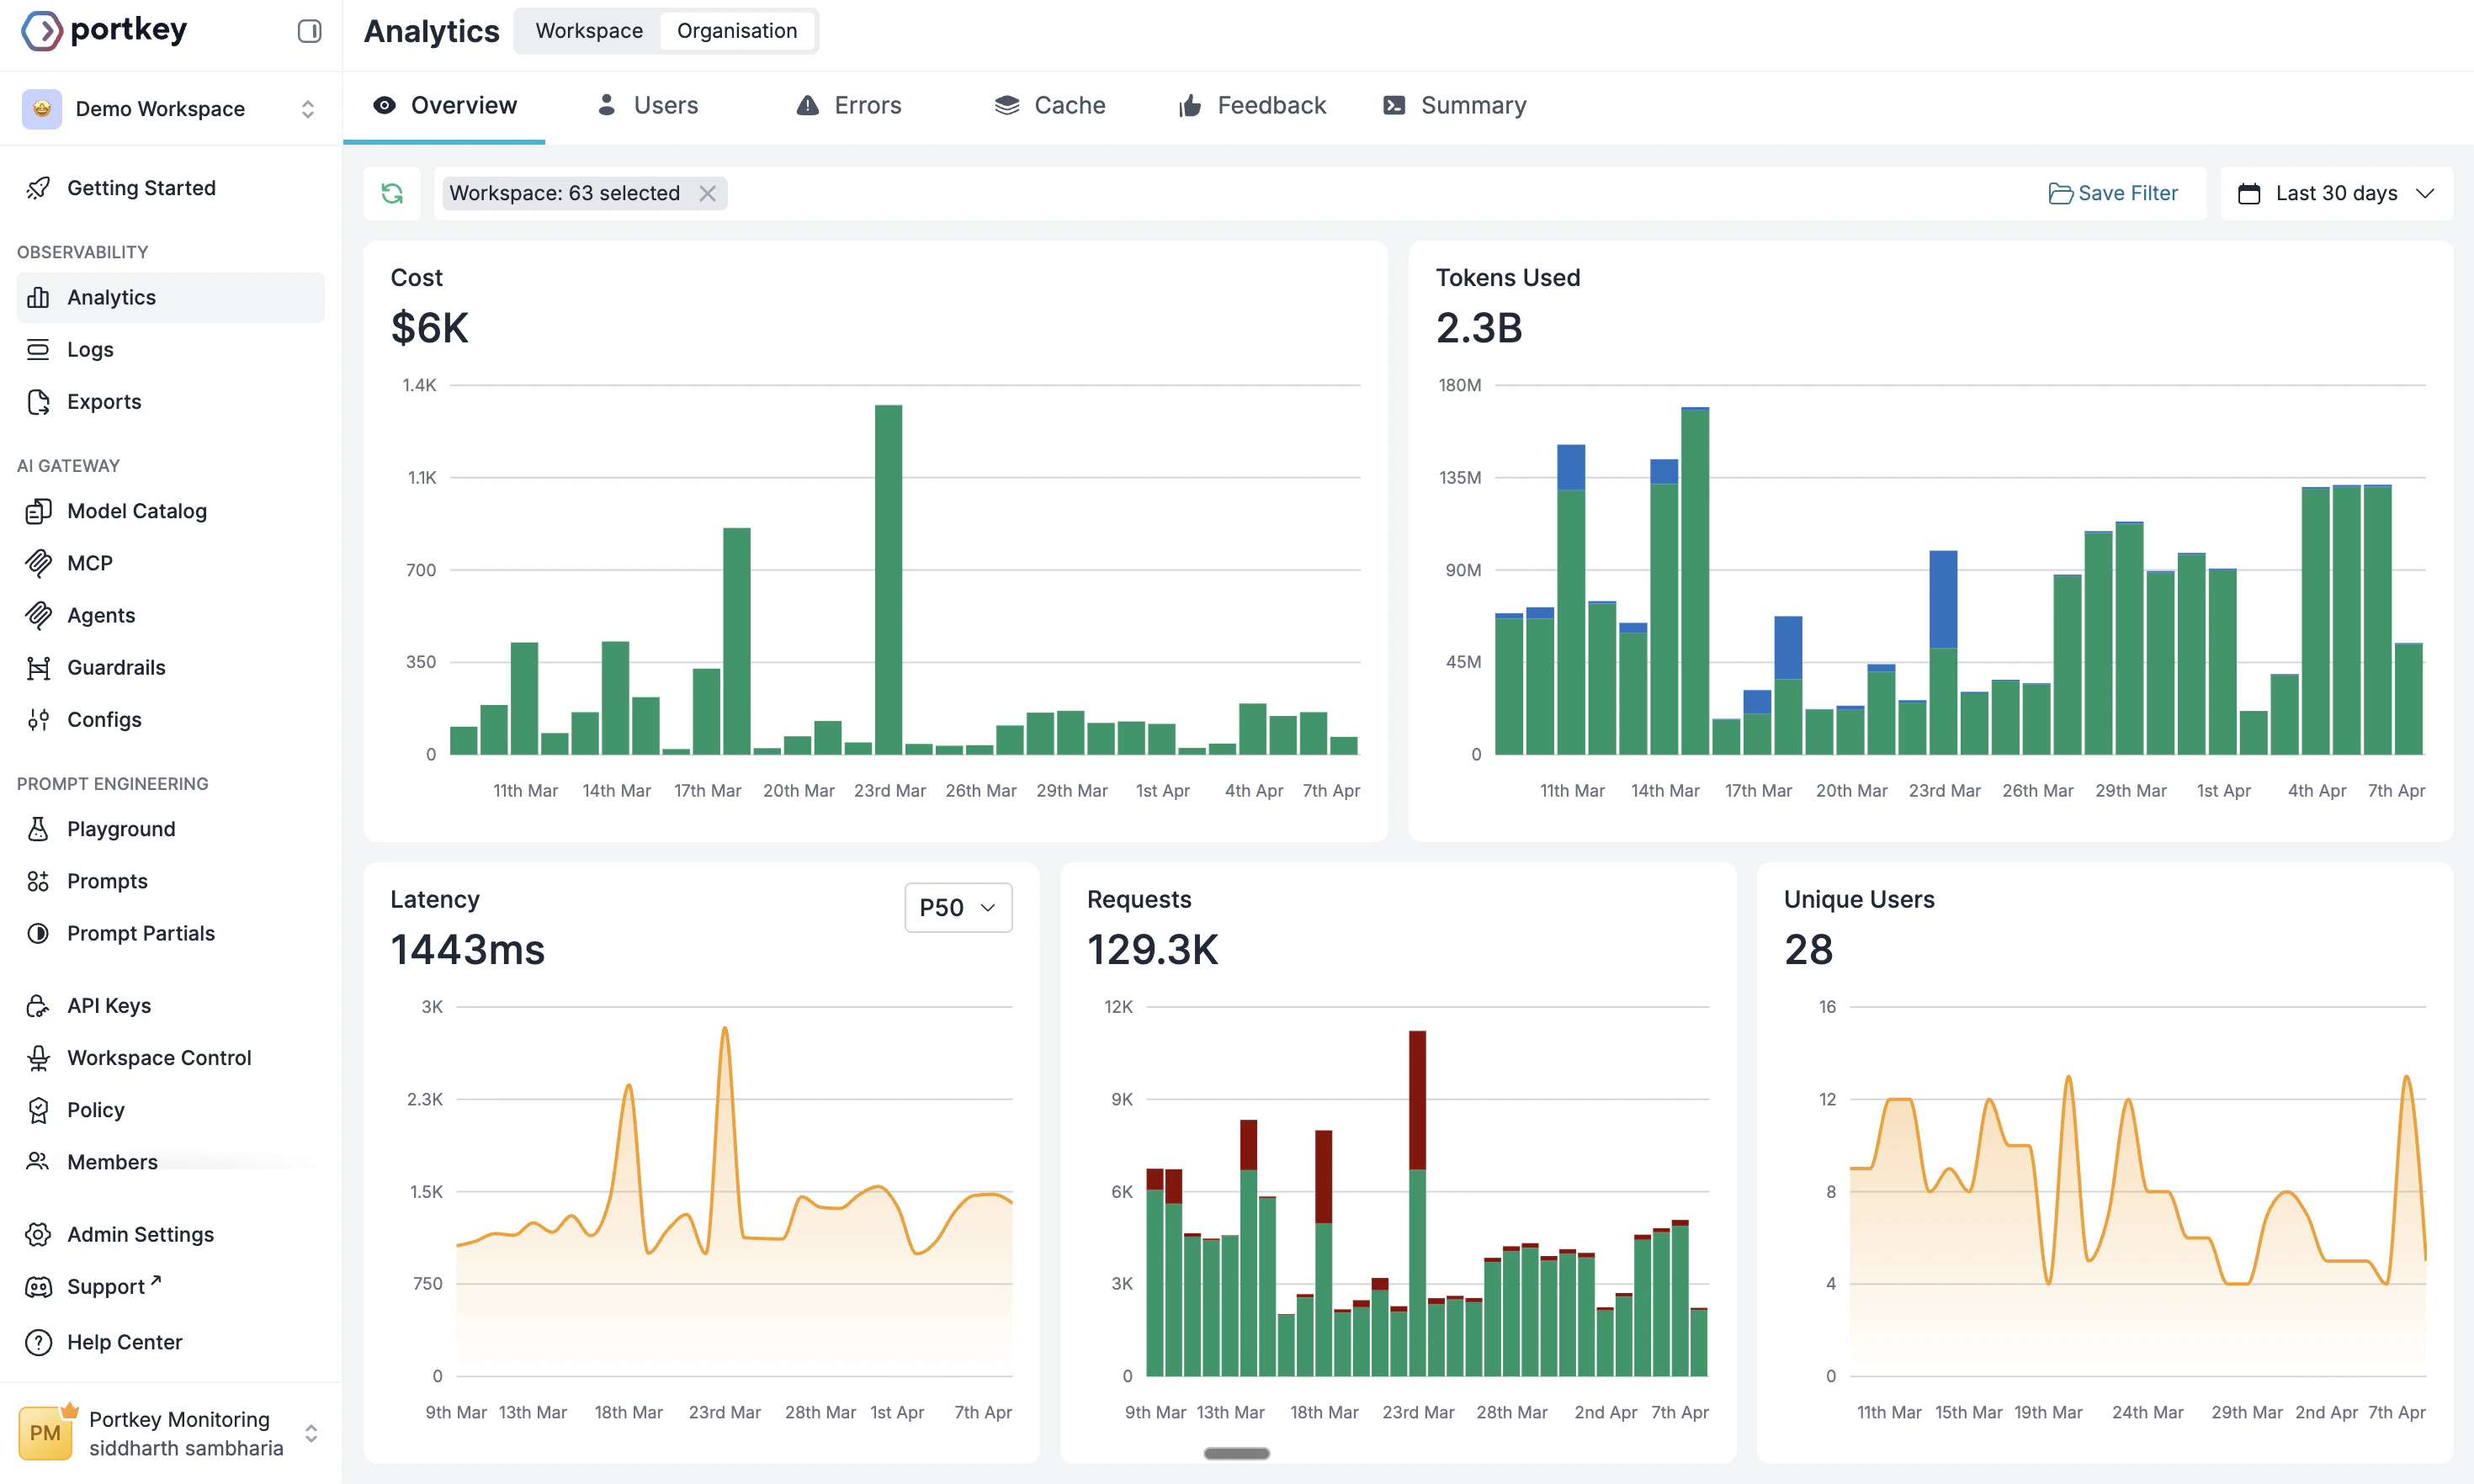
Task: Open the Help Center link
Action: 124,1341
